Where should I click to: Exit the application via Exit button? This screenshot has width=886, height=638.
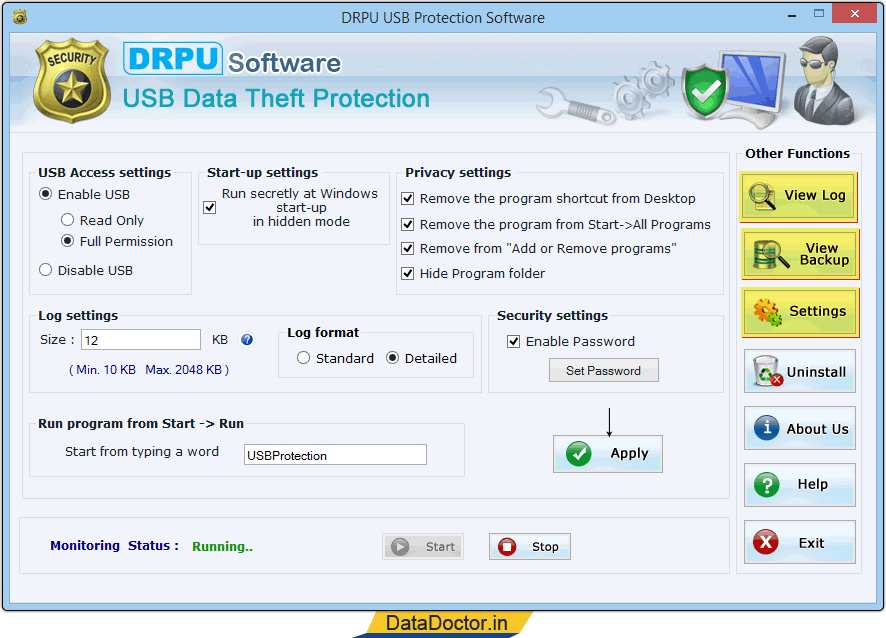(800, 542)
